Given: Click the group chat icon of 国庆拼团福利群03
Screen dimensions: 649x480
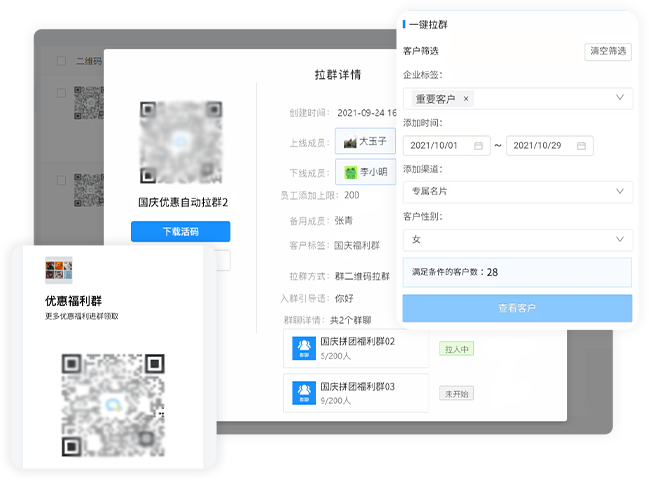Looking at the screenshot, I should (x=304, y=393).
